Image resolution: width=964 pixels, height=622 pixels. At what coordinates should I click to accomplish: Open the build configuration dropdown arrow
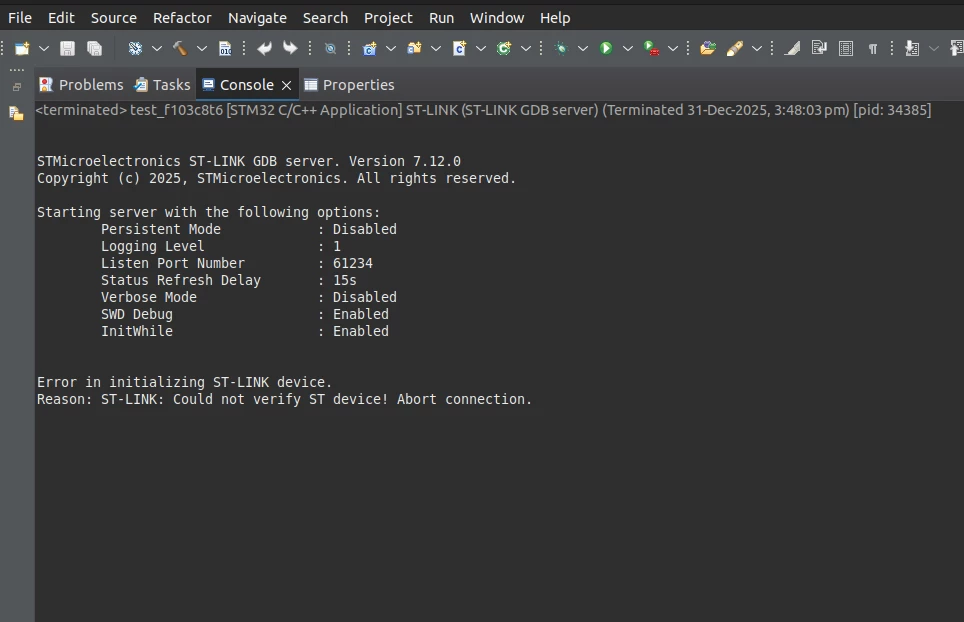pyautogui.click(x=157, y=49)
